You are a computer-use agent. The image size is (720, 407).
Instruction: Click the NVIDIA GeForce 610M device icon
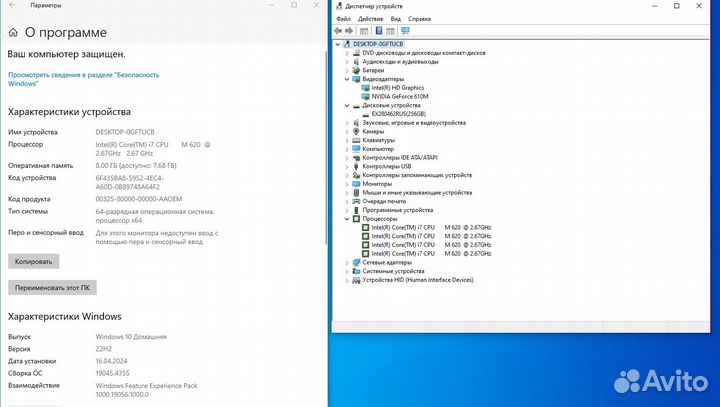tap(366, 96)
